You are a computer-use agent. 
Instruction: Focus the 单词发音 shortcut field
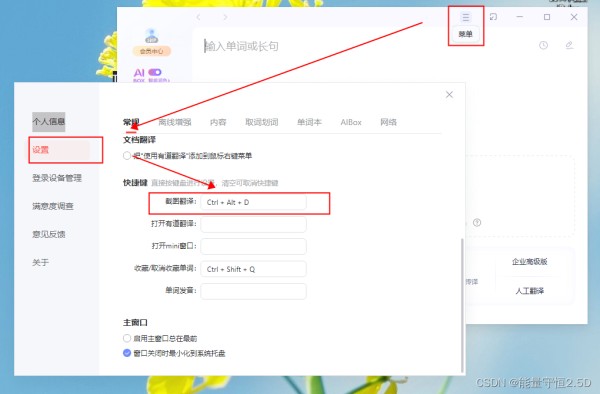[x=253, y=291]
